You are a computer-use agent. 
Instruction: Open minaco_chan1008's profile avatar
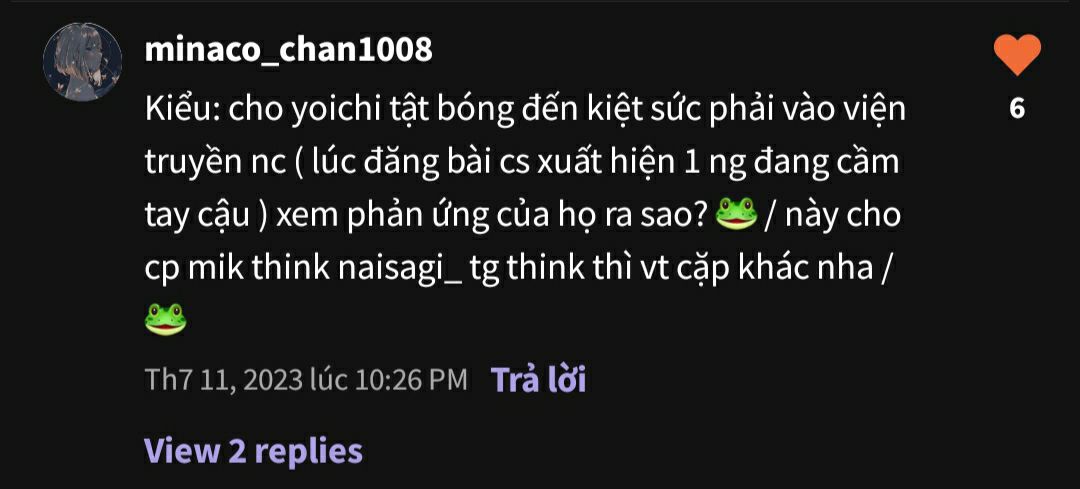click(83, 62)
